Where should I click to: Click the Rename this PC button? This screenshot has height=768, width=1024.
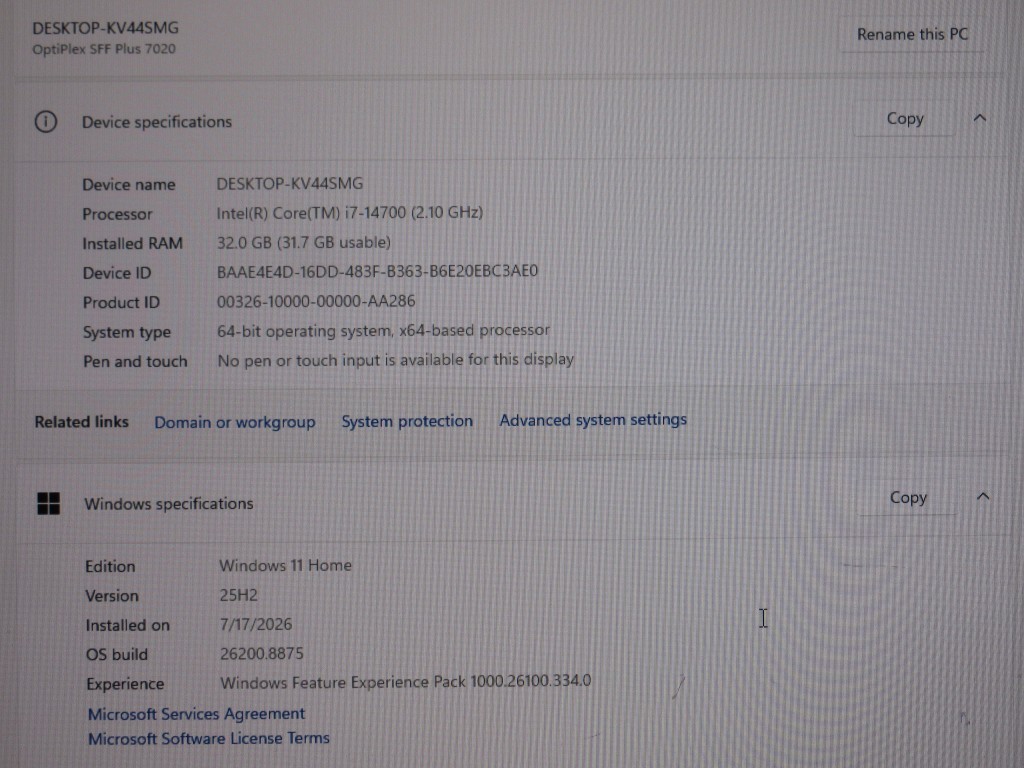(912, 34)
